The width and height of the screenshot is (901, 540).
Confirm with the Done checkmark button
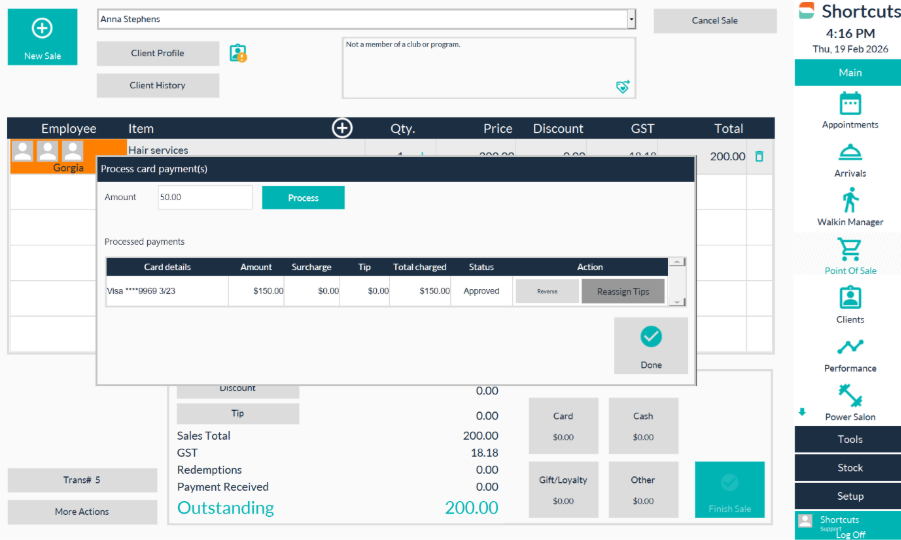click(651, 345)
